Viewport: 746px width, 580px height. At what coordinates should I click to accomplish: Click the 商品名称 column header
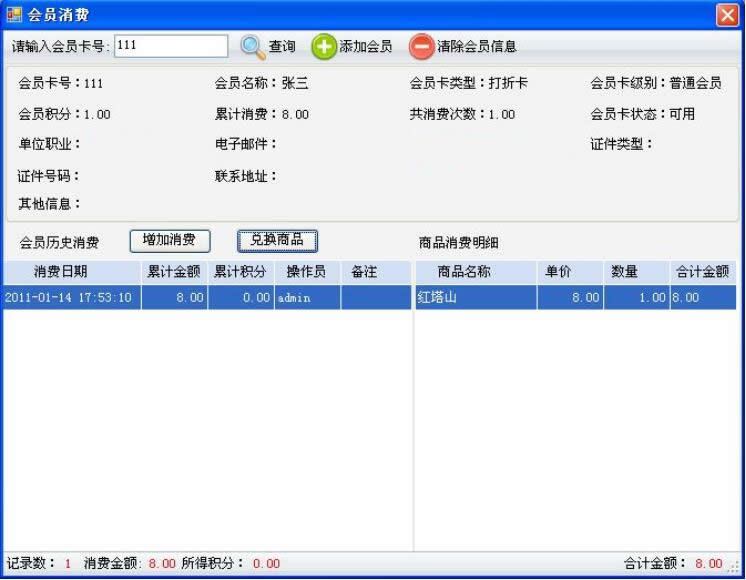[x=476, y=272]
